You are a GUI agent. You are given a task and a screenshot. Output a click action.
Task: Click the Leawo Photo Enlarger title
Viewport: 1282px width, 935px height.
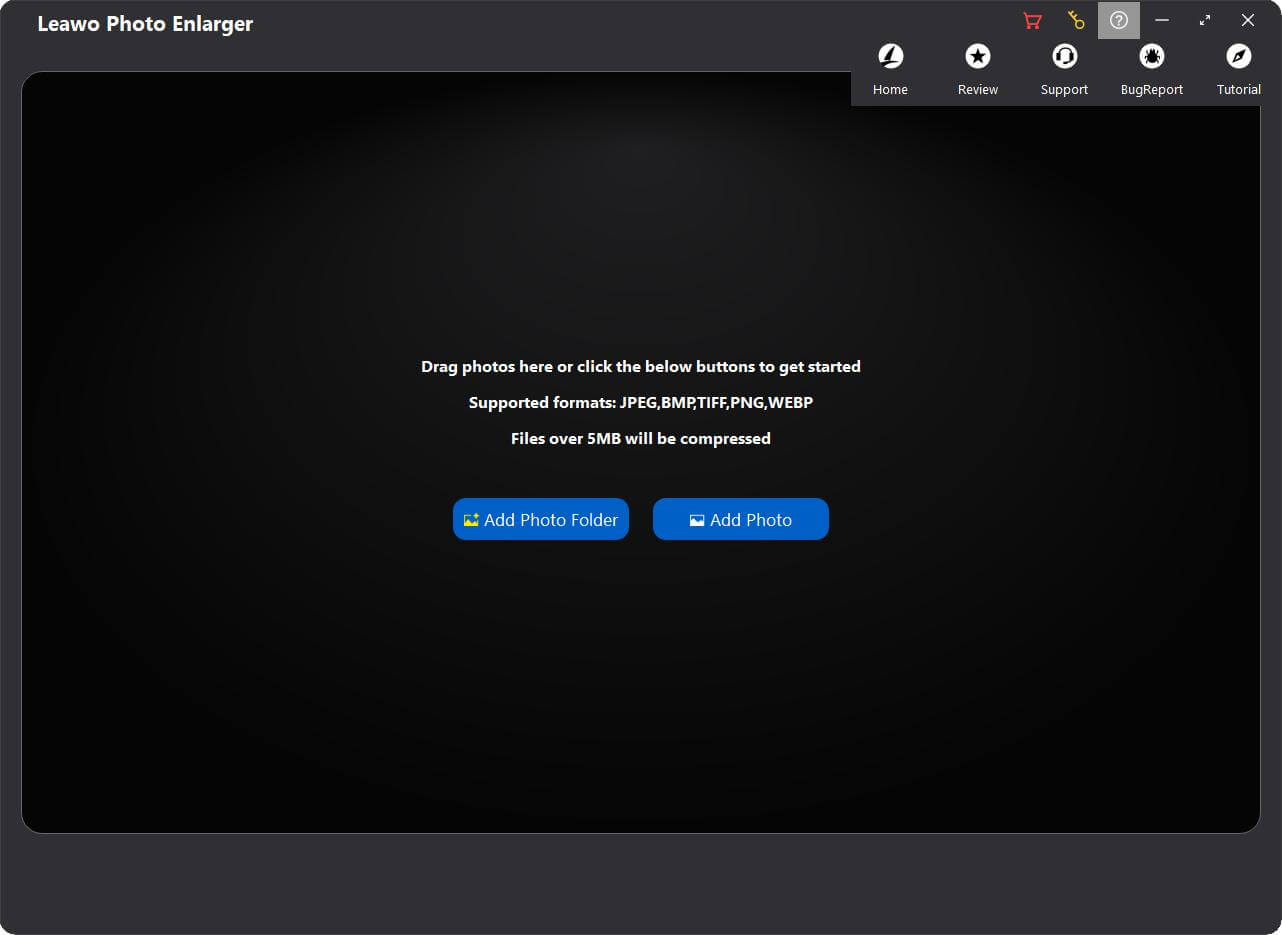(145, 24)
